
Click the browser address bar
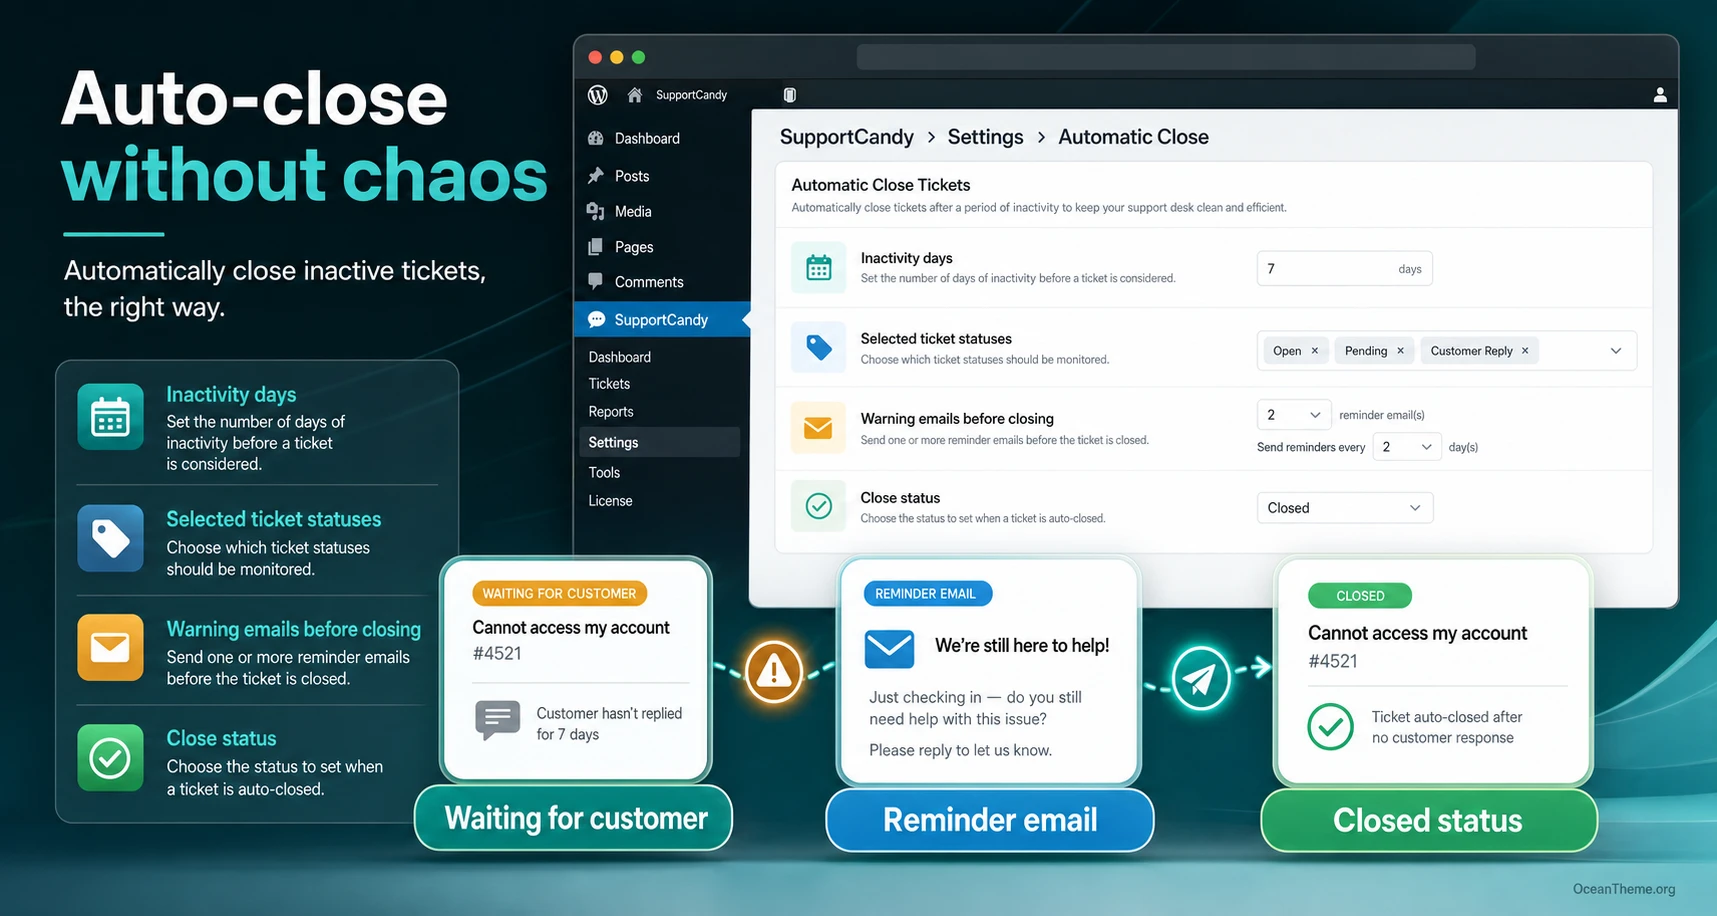pos(1166,57)
